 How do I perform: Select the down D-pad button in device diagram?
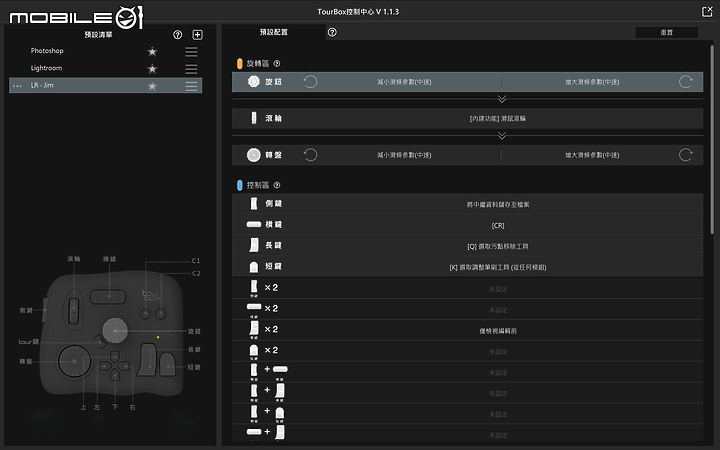click(115, 376)
